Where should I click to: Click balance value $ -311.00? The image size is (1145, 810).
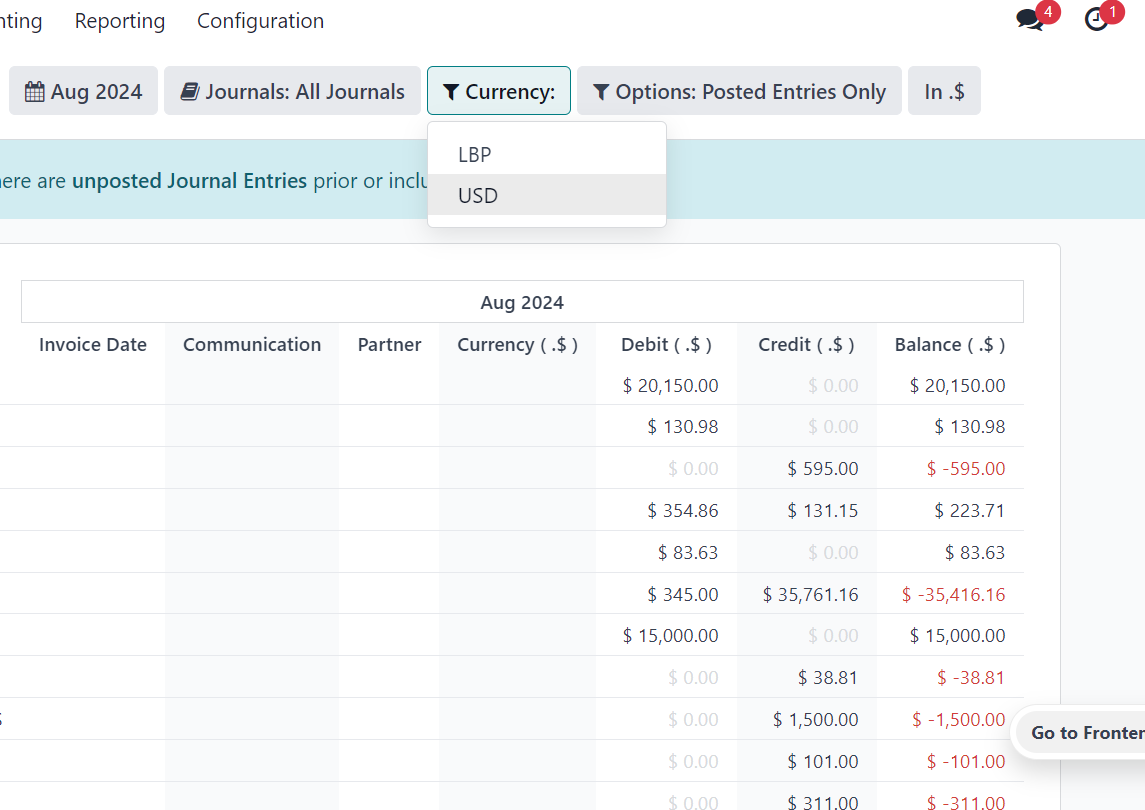click(x=966, y=802)
